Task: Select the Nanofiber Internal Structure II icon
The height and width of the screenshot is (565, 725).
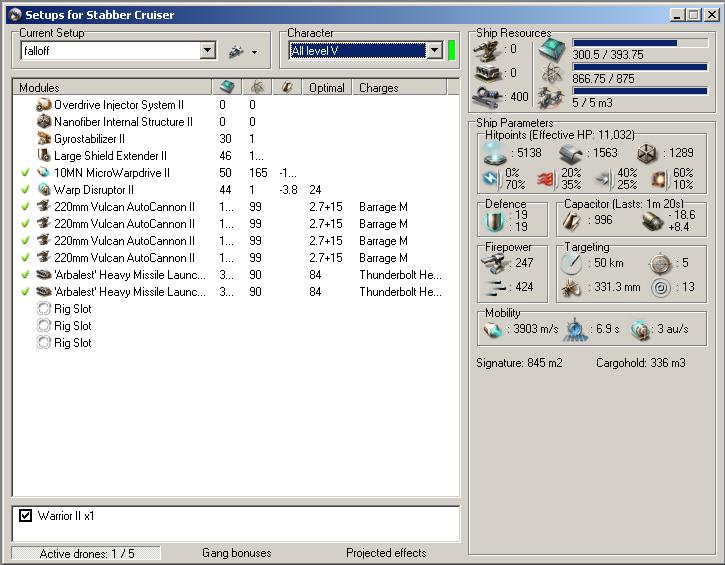Action: pyautogui.click(x=43, y=122)
